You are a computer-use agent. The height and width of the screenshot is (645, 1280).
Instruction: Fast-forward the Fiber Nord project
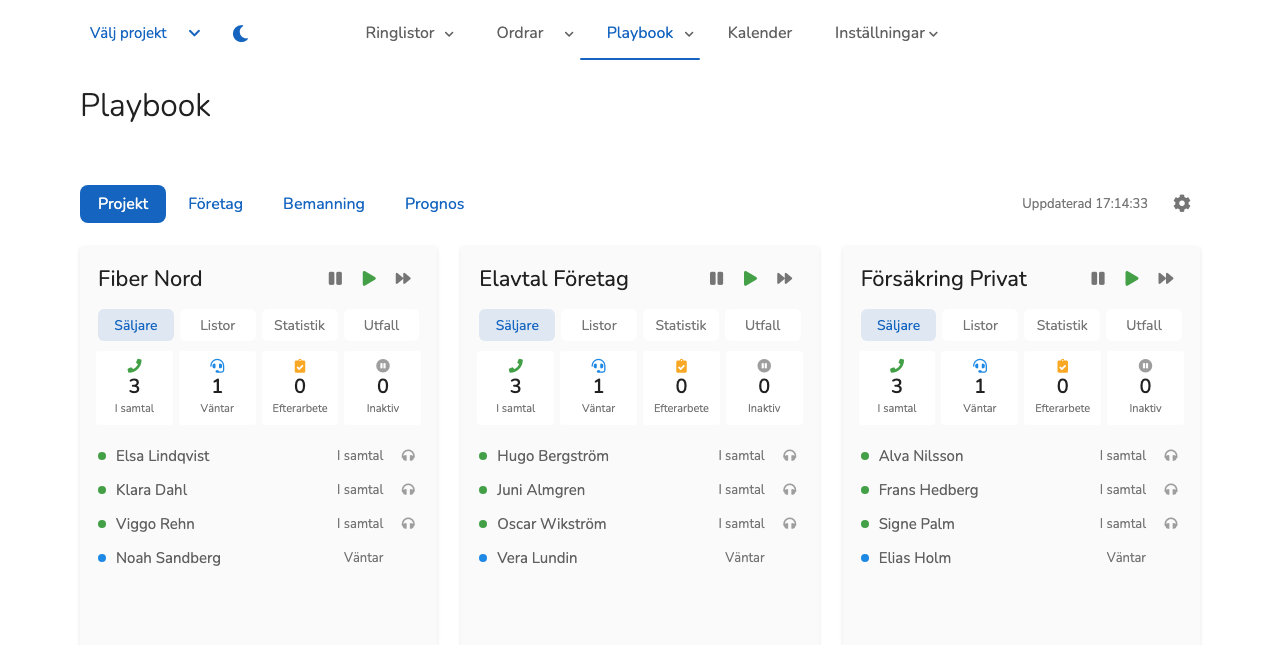click(x=403, y=279)
